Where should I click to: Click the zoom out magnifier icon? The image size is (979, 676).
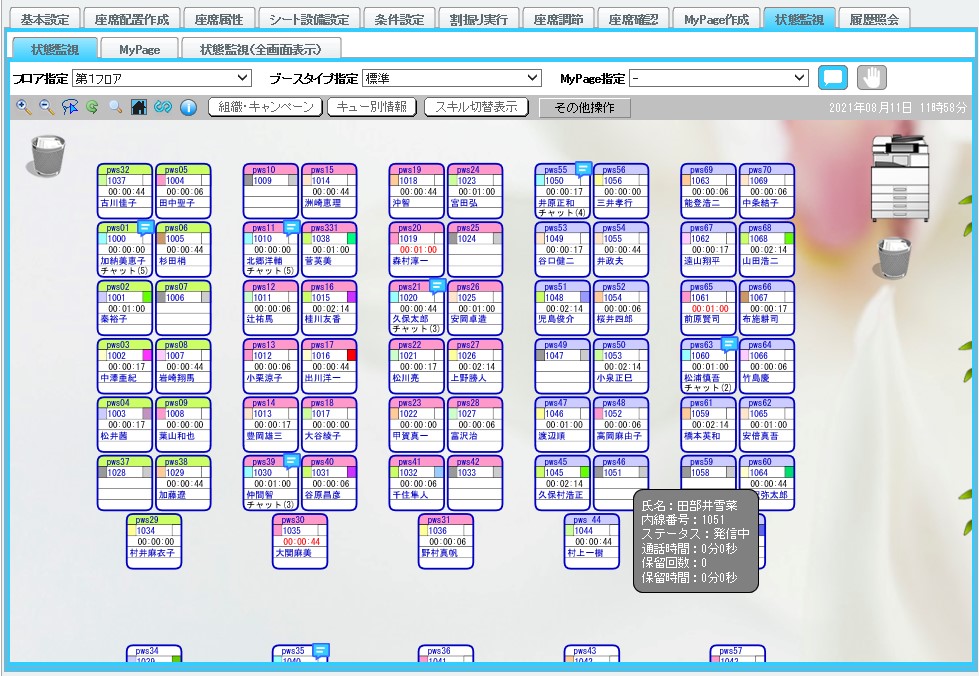coord(46,107)
